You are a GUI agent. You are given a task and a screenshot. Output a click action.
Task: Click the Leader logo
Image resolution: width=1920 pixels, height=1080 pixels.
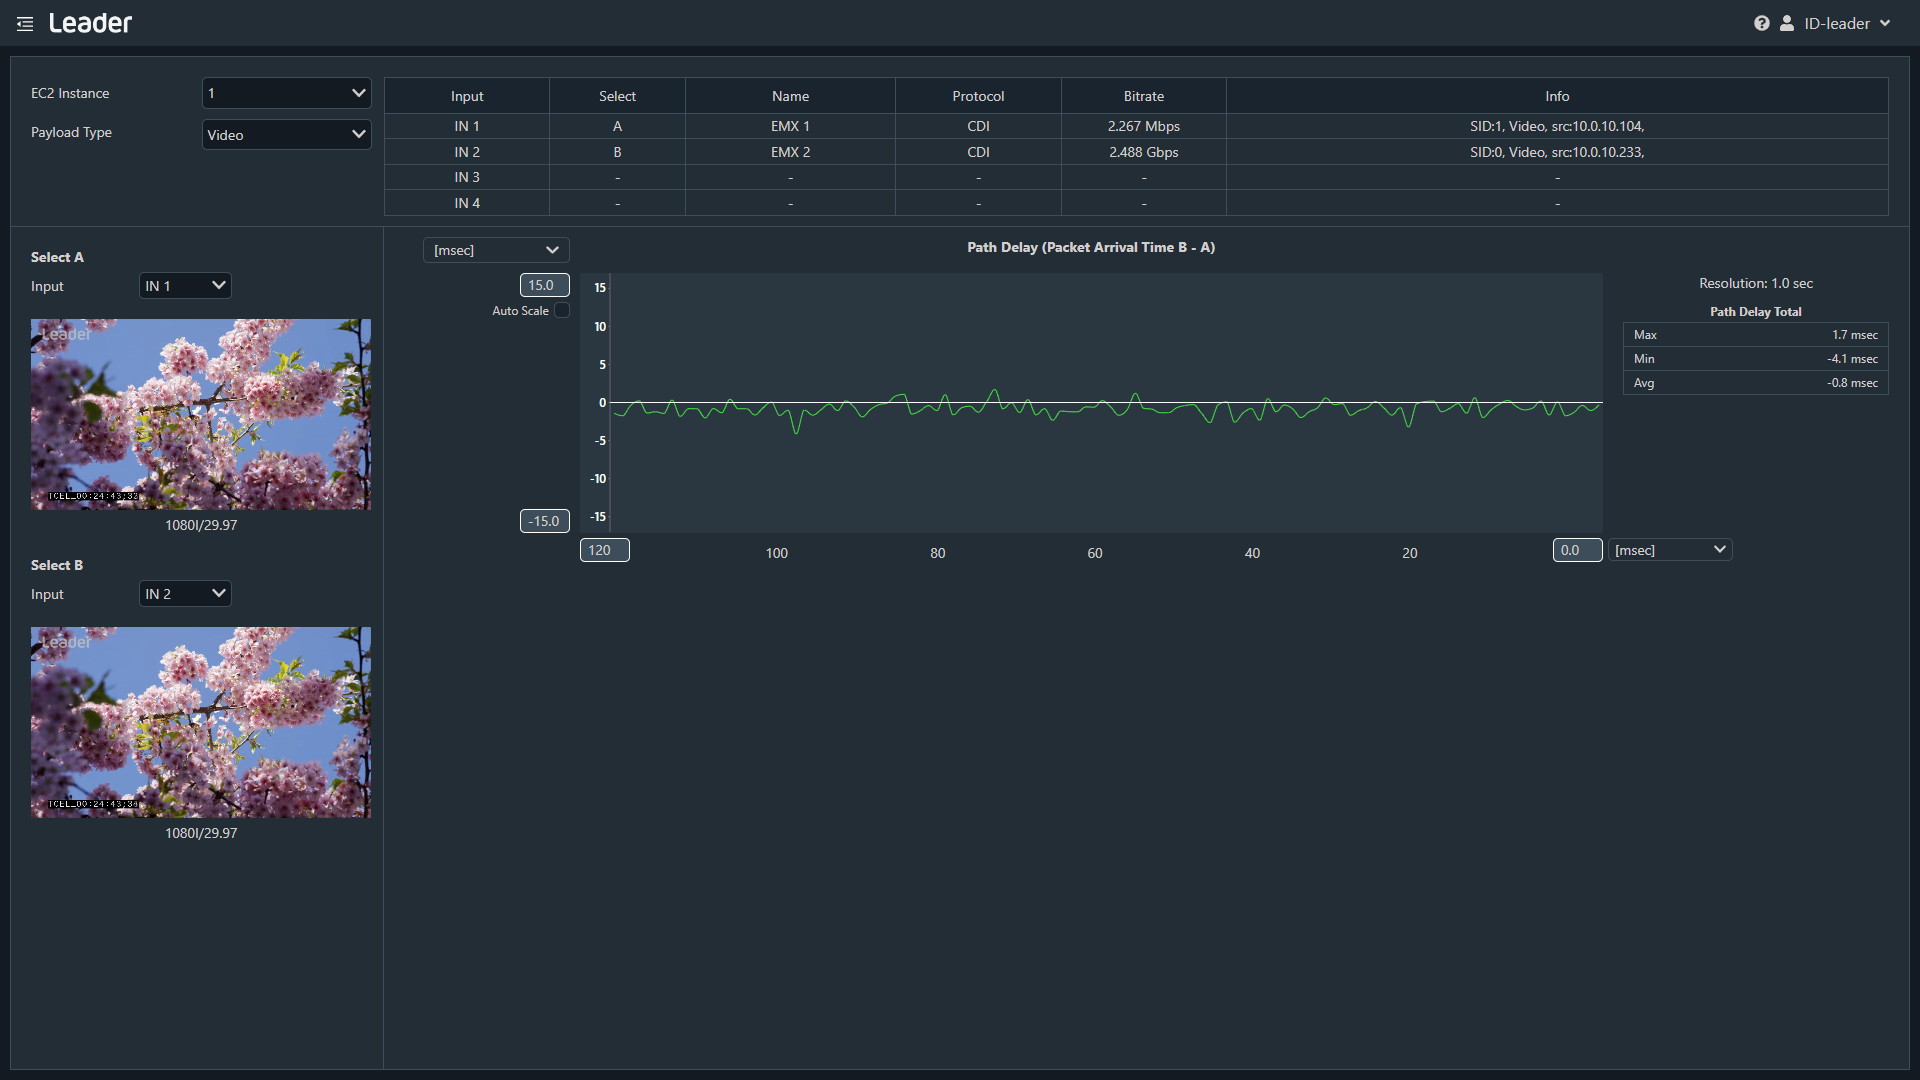point(90,23)
